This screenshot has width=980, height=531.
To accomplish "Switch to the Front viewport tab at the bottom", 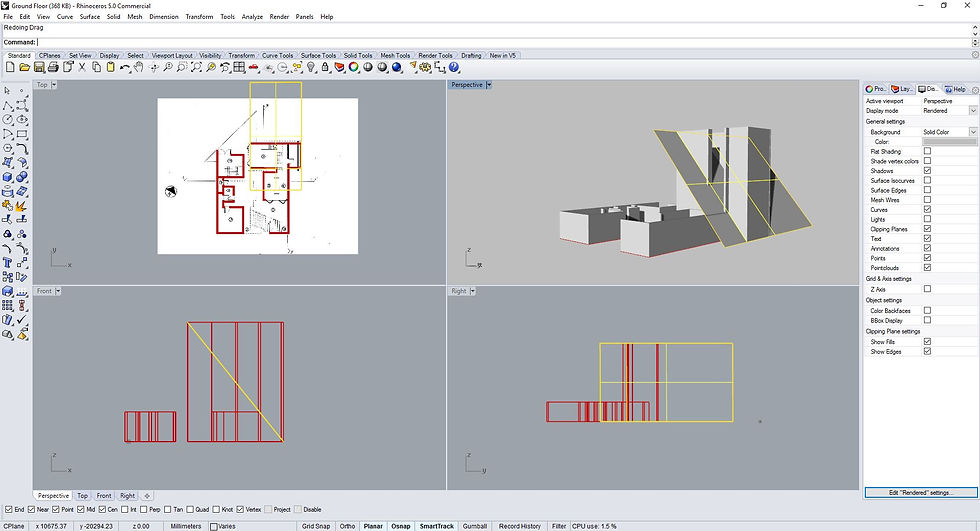I will tap(104, 495).
